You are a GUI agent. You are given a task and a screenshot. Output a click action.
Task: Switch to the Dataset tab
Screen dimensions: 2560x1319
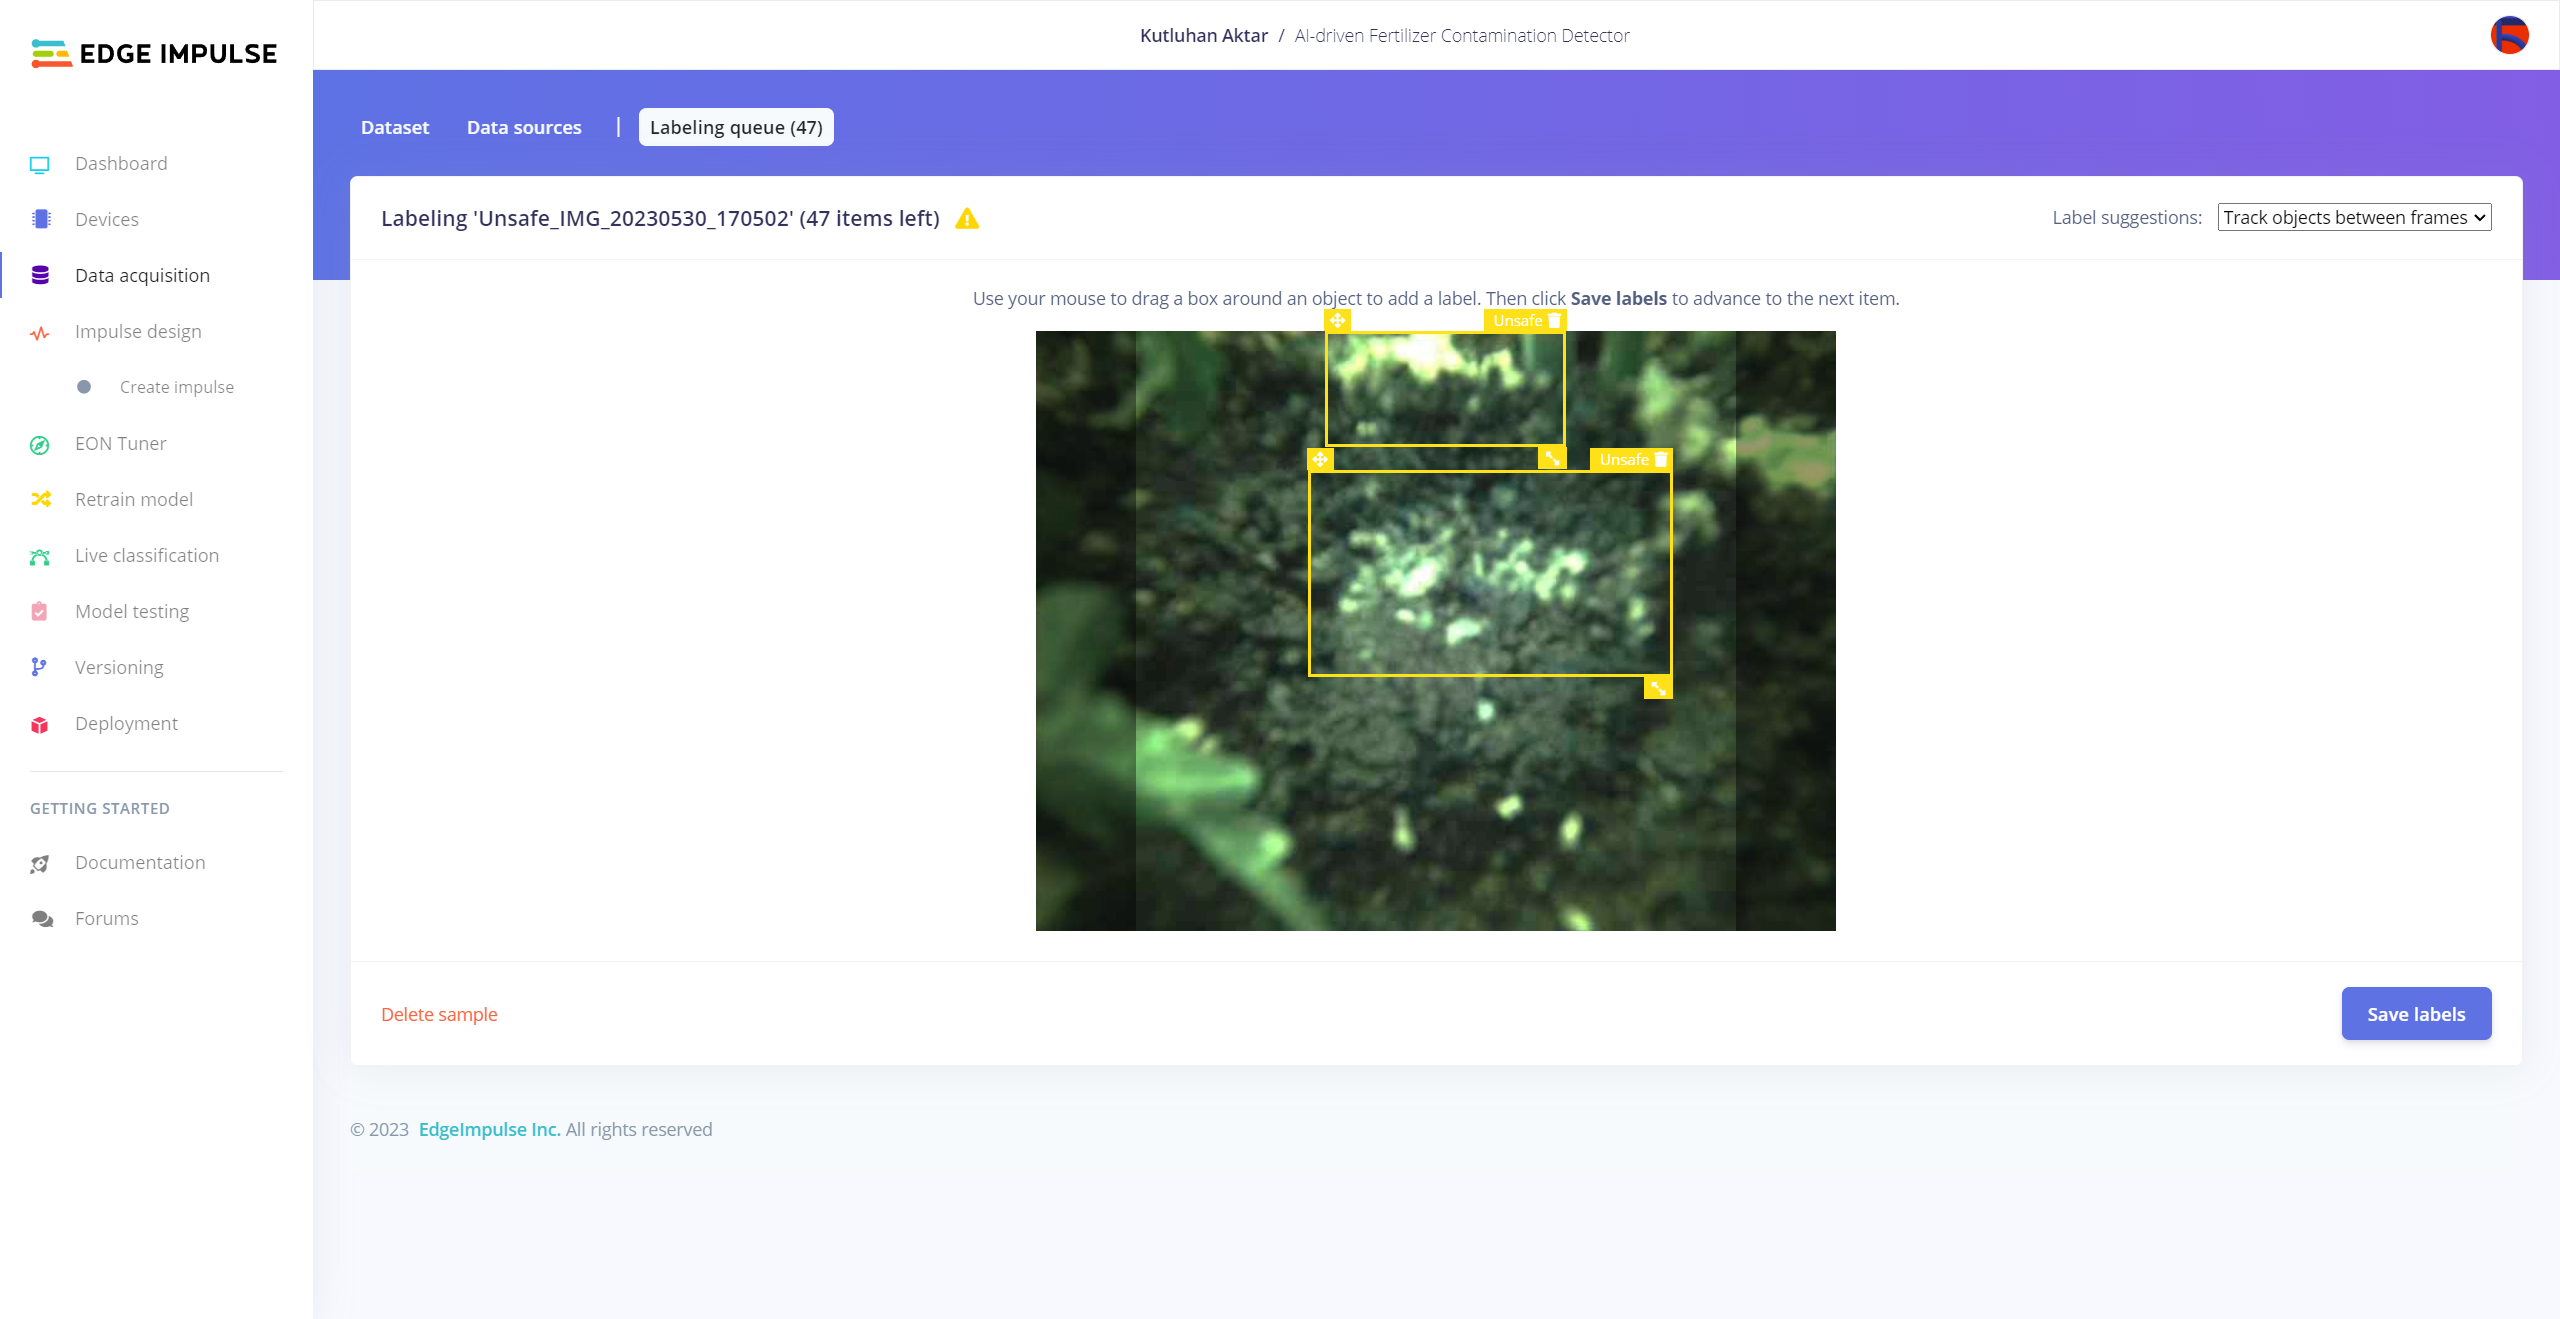(394, 128)
